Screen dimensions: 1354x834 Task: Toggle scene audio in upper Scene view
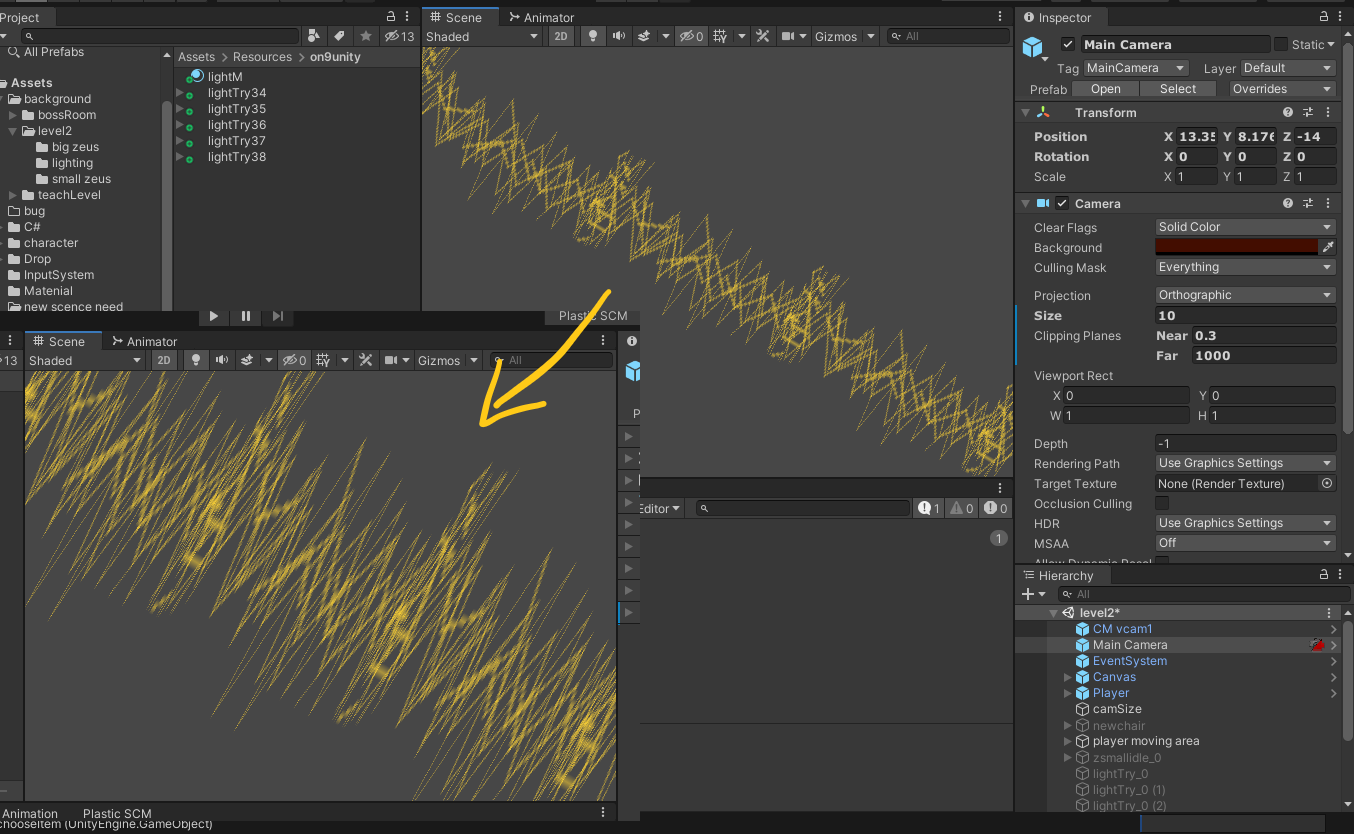(619, 36)
